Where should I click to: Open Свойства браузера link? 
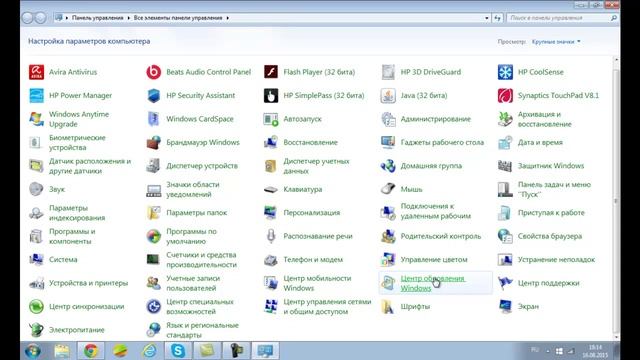549,236
